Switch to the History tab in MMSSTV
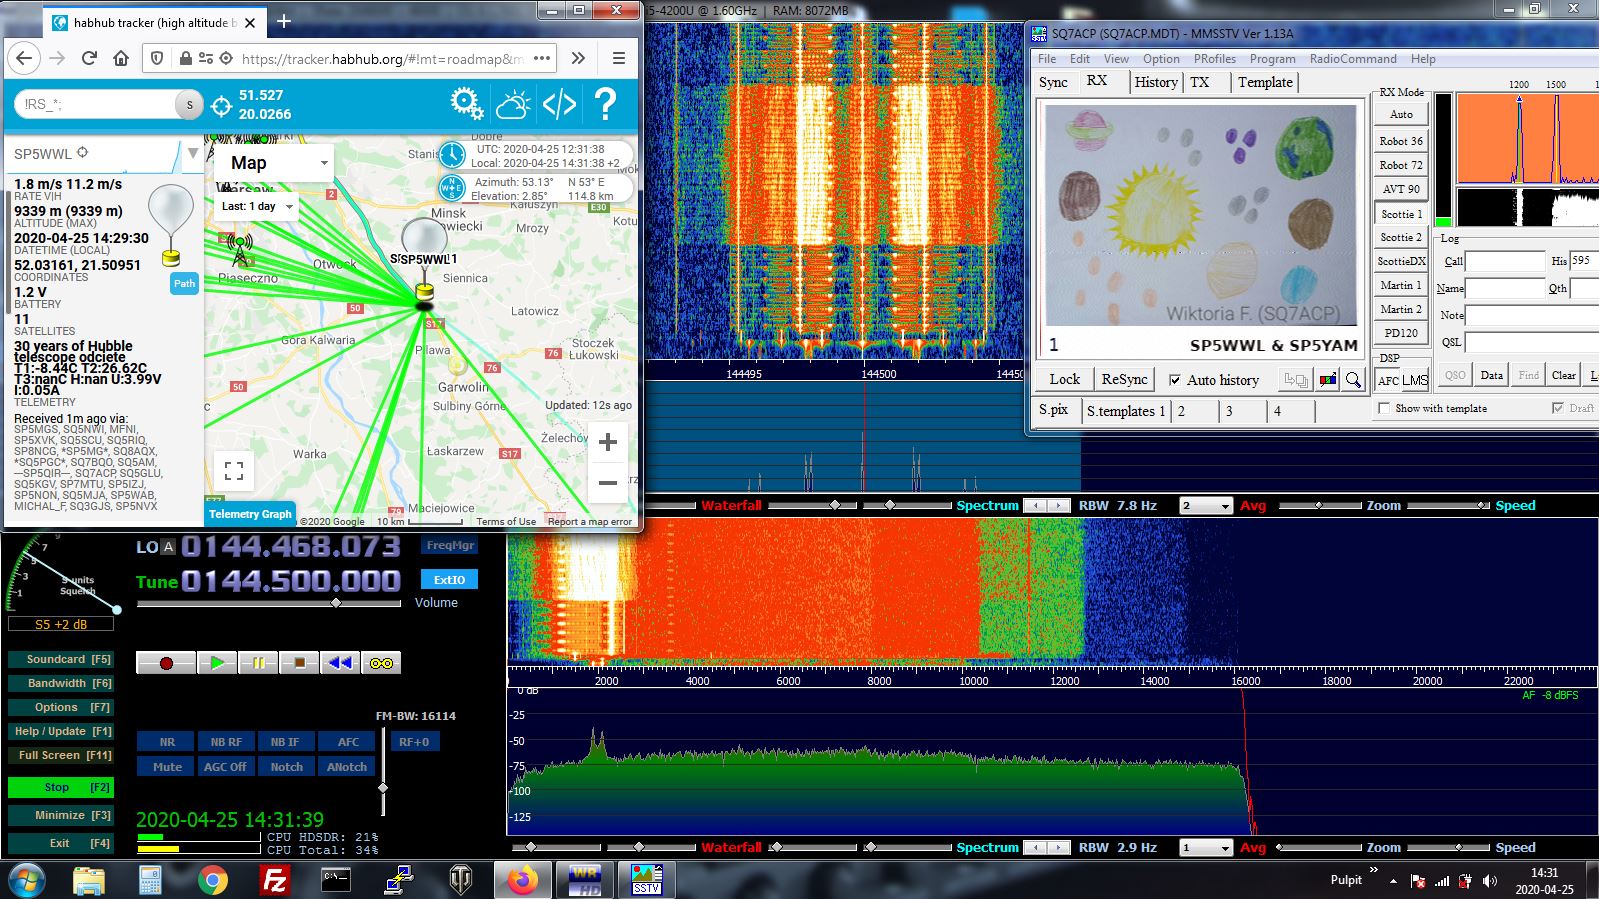The width and height of the screenshot is (1599, 899). pyautogui.click(x=1156, y=82)
